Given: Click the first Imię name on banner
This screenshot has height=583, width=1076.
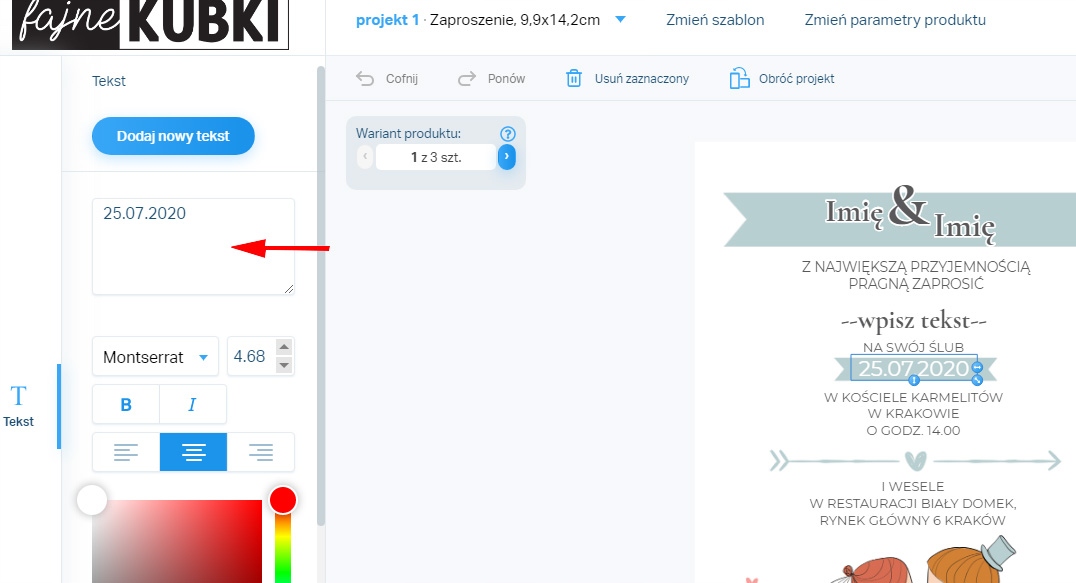Looking at the screenshot, I should (854, 212).
